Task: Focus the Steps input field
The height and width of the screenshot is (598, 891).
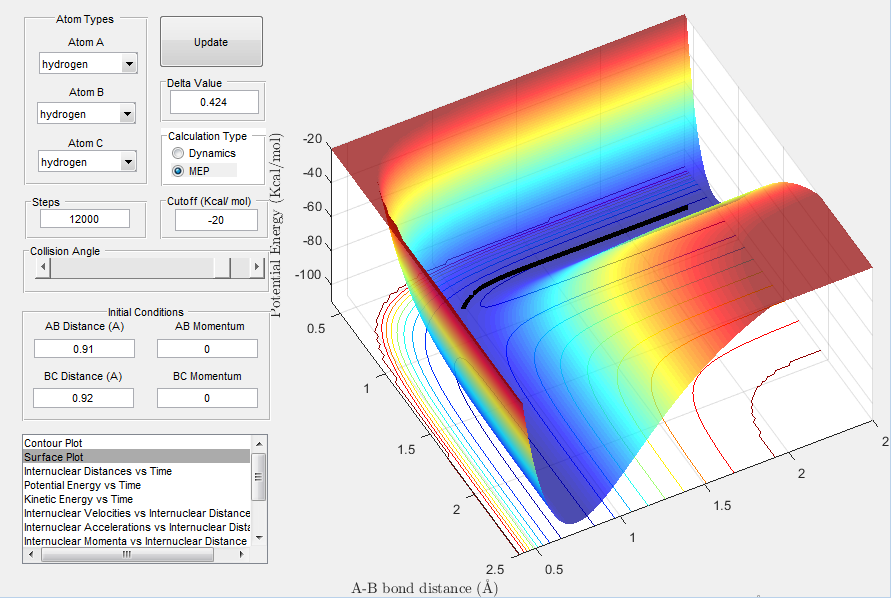Action: click(84, 219)
